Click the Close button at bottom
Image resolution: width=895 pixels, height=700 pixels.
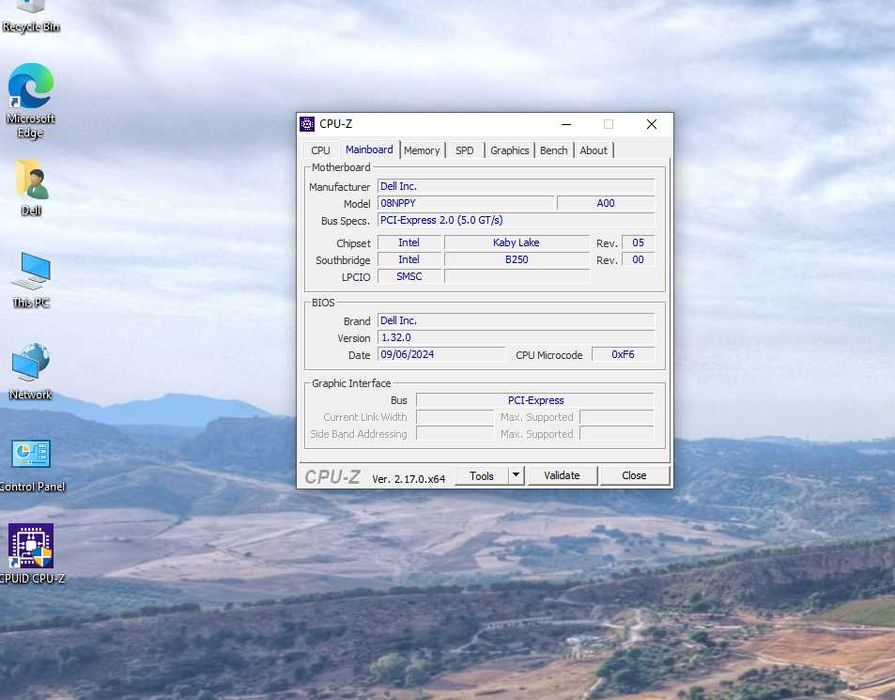[634, 476]
